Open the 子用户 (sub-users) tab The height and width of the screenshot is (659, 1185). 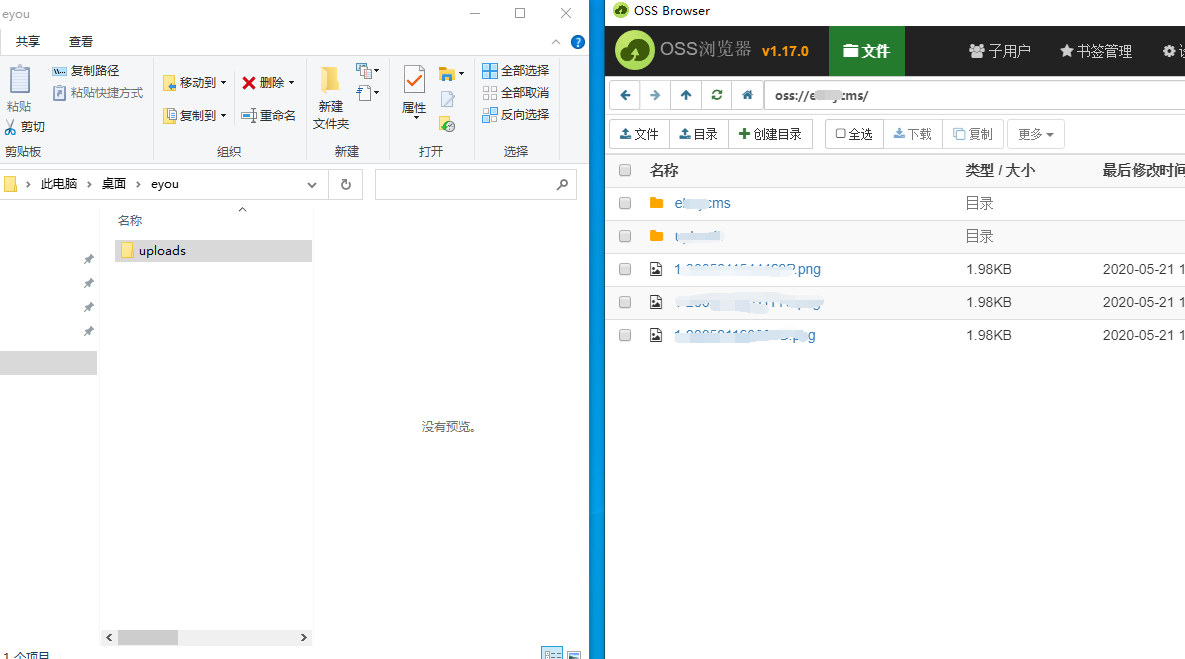1000,51
